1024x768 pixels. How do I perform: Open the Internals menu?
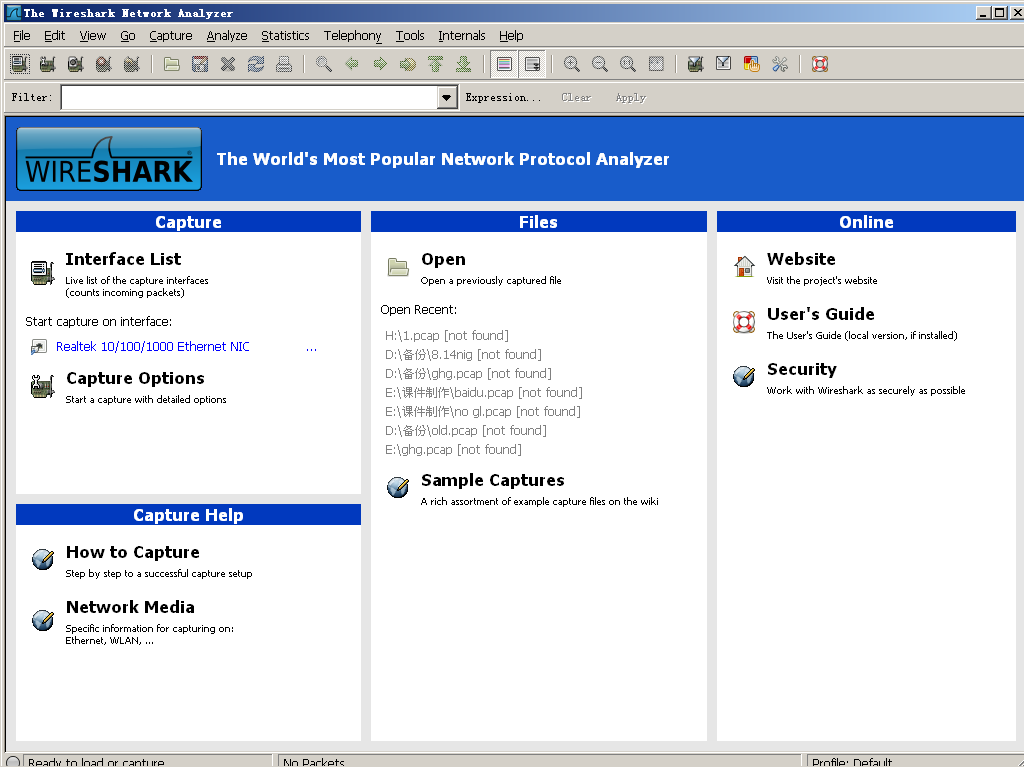462,36
